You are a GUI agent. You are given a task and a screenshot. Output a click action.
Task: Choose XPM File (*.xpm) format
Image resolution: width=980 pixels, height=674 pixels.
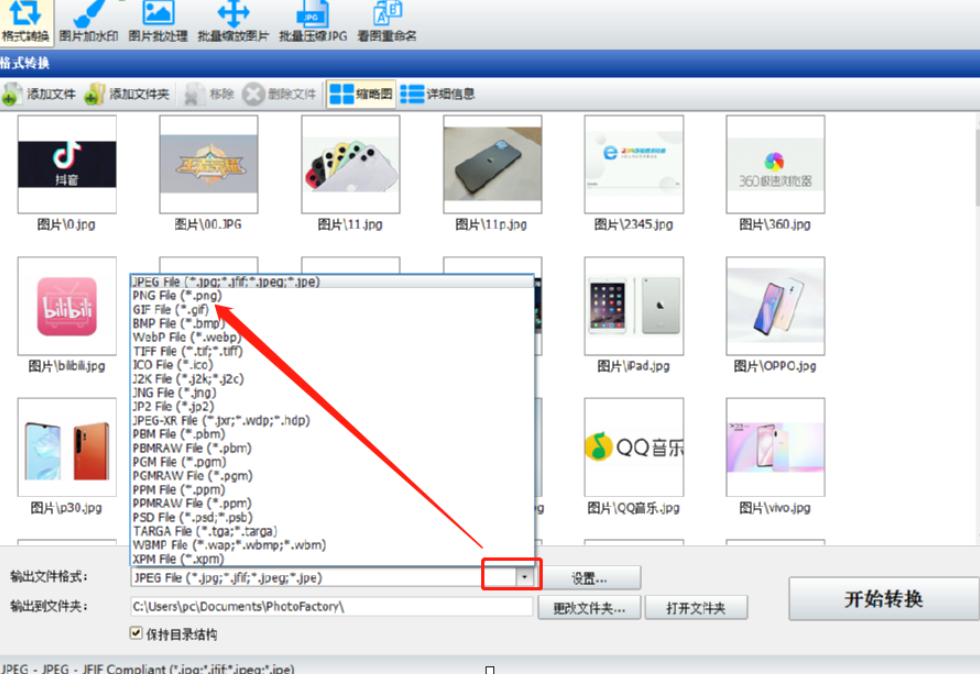(x=332, y=559)
